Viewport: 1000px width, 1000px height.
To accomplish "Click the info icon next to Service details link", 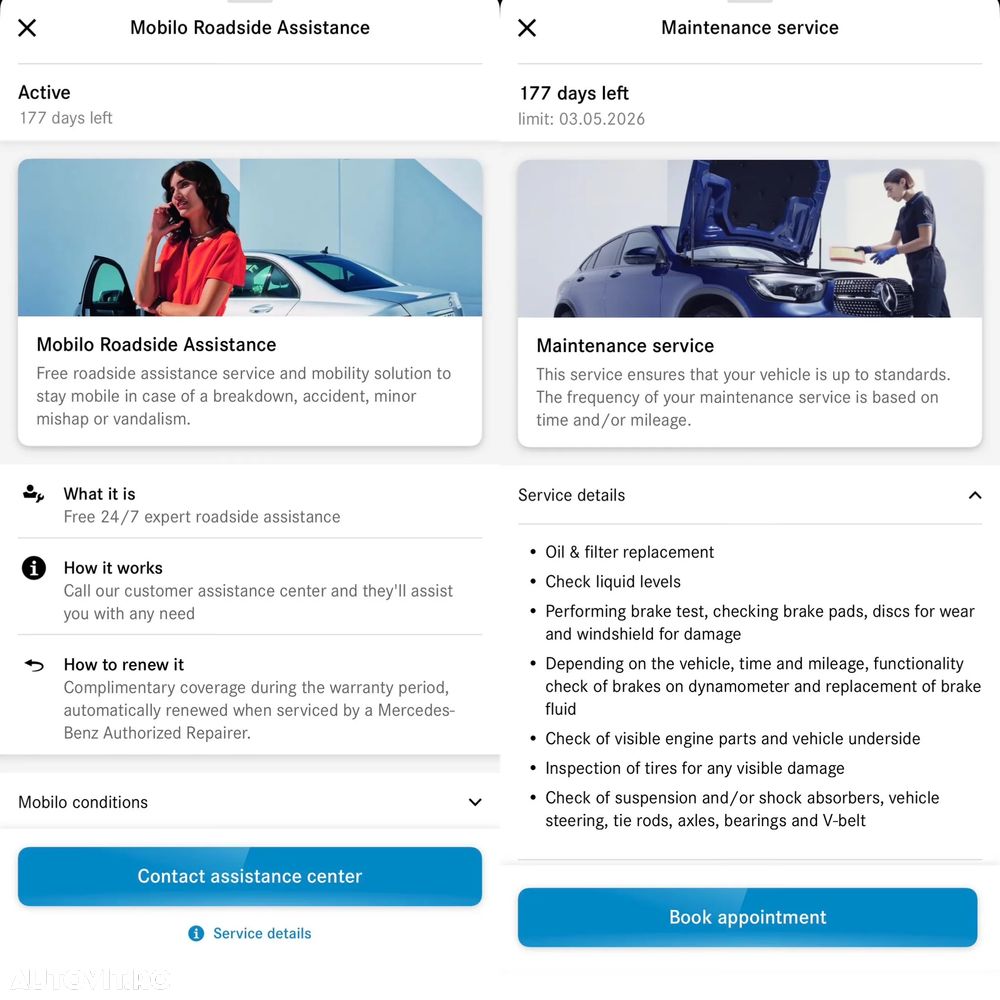I will pyautogui.click(x=196, y=933).
